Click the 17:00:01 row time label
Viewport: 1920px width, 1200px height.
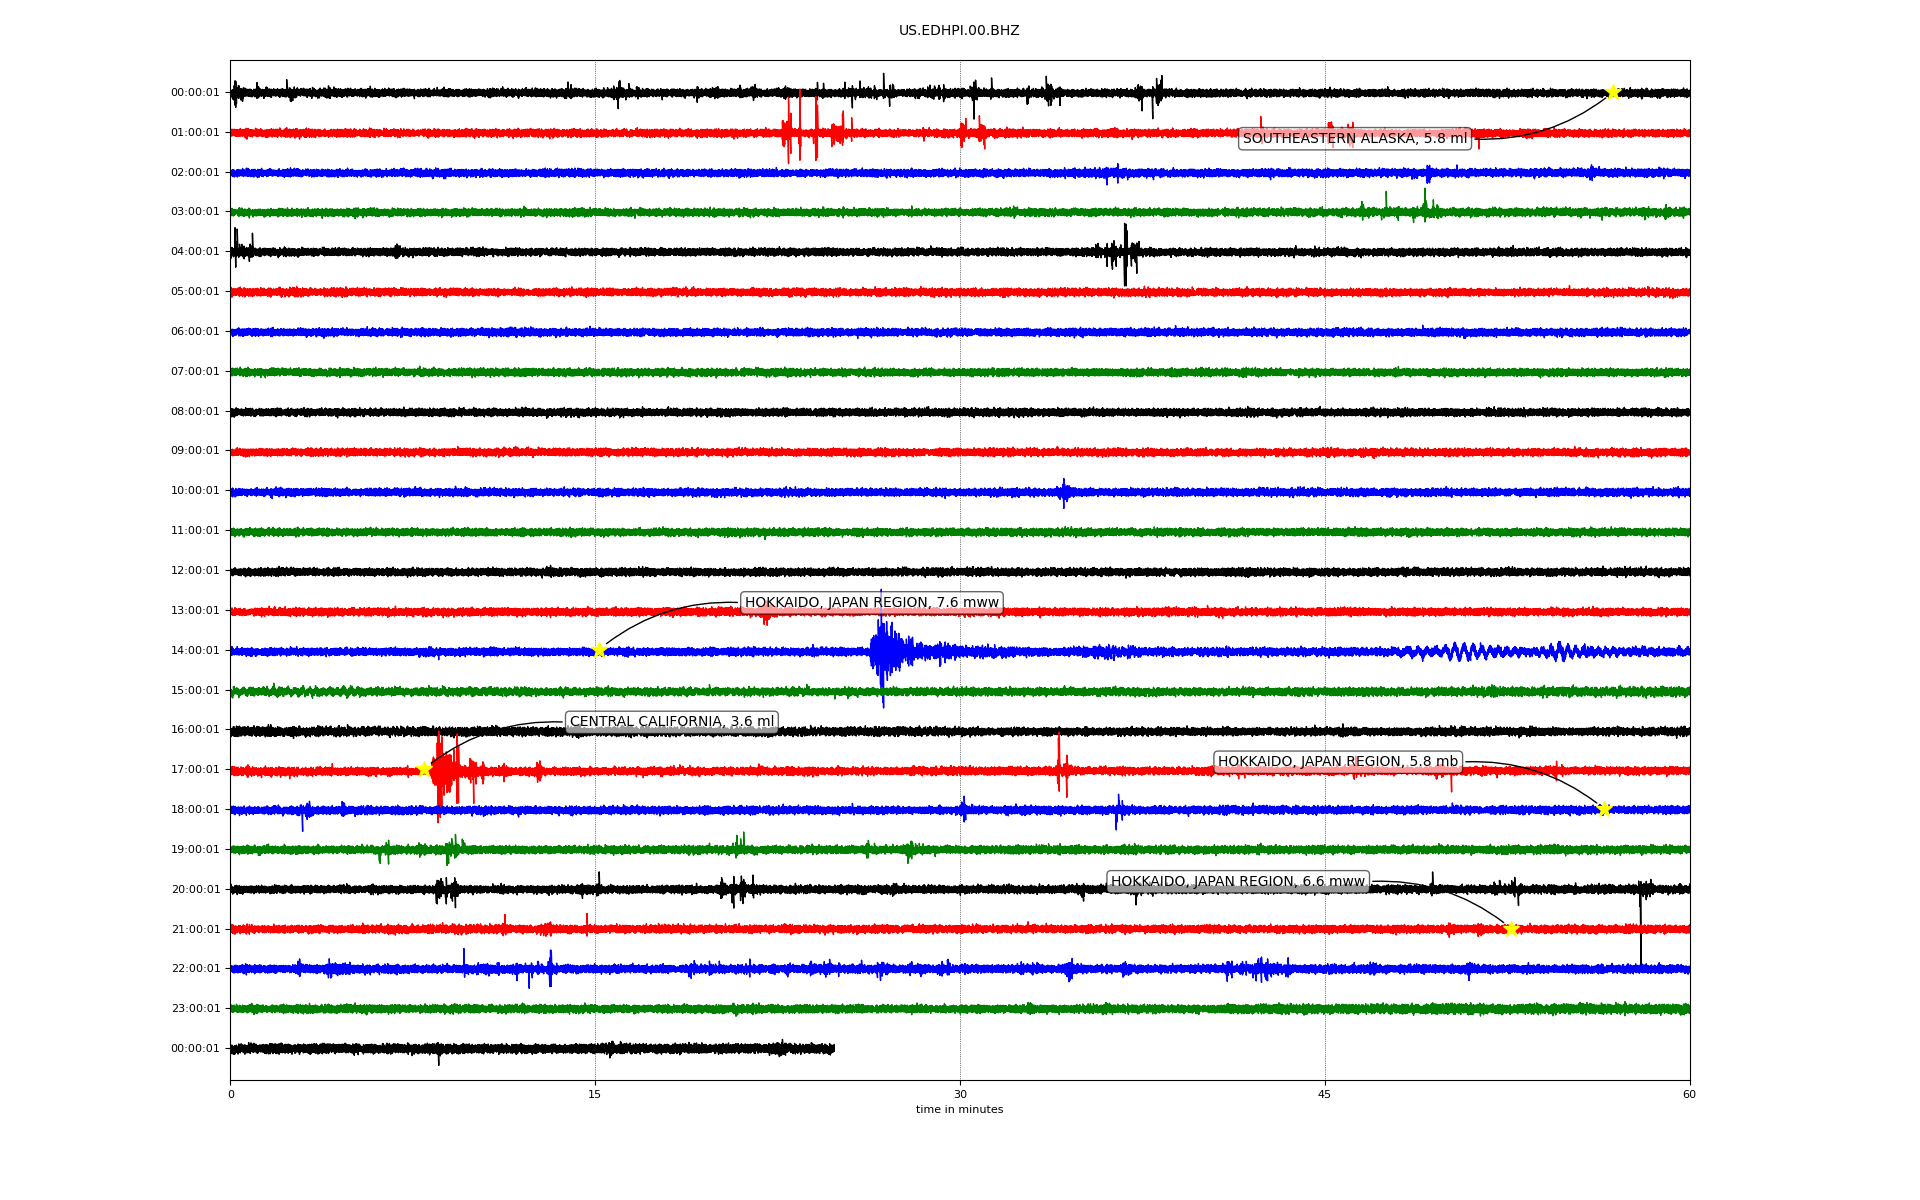[x=195, y=769]
